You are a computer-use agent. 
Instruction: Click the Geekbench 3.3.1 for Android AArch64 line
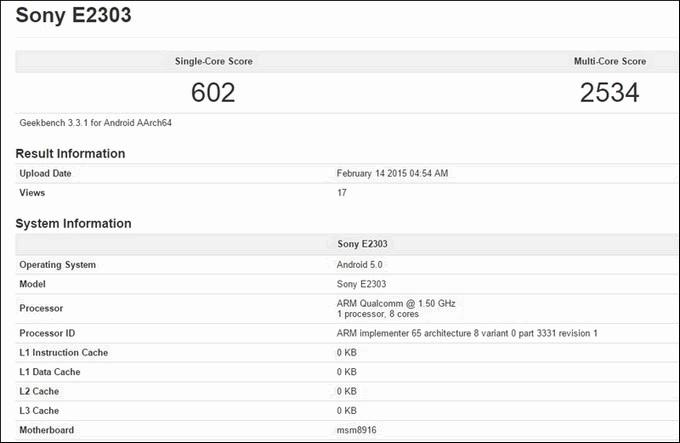click(95, 123)
